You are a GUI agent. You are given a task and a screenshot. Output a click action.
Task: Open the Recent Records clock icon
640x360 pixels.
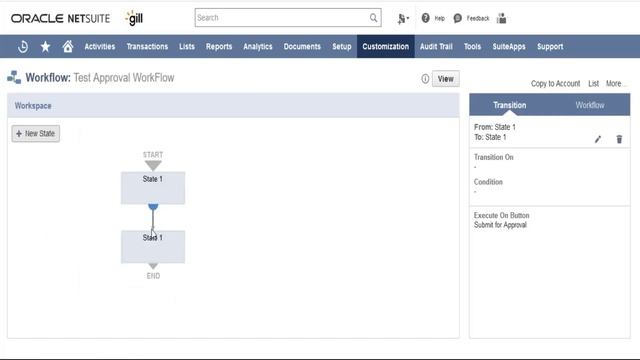point(23,47)
